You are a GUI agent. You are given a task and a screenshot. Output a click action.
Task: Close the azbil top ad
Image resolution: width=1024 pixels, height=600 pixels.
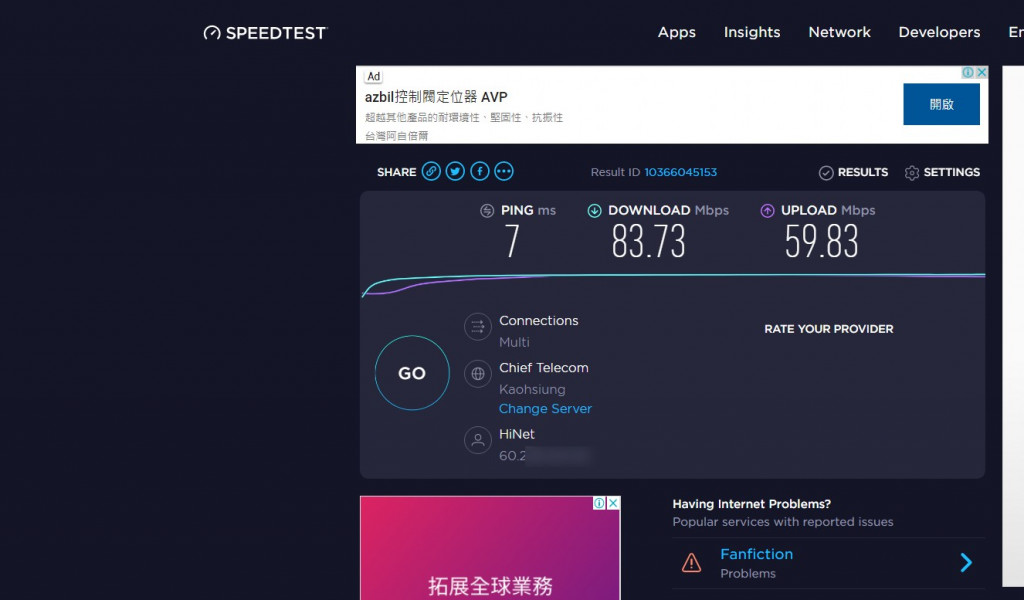(982, 72)
